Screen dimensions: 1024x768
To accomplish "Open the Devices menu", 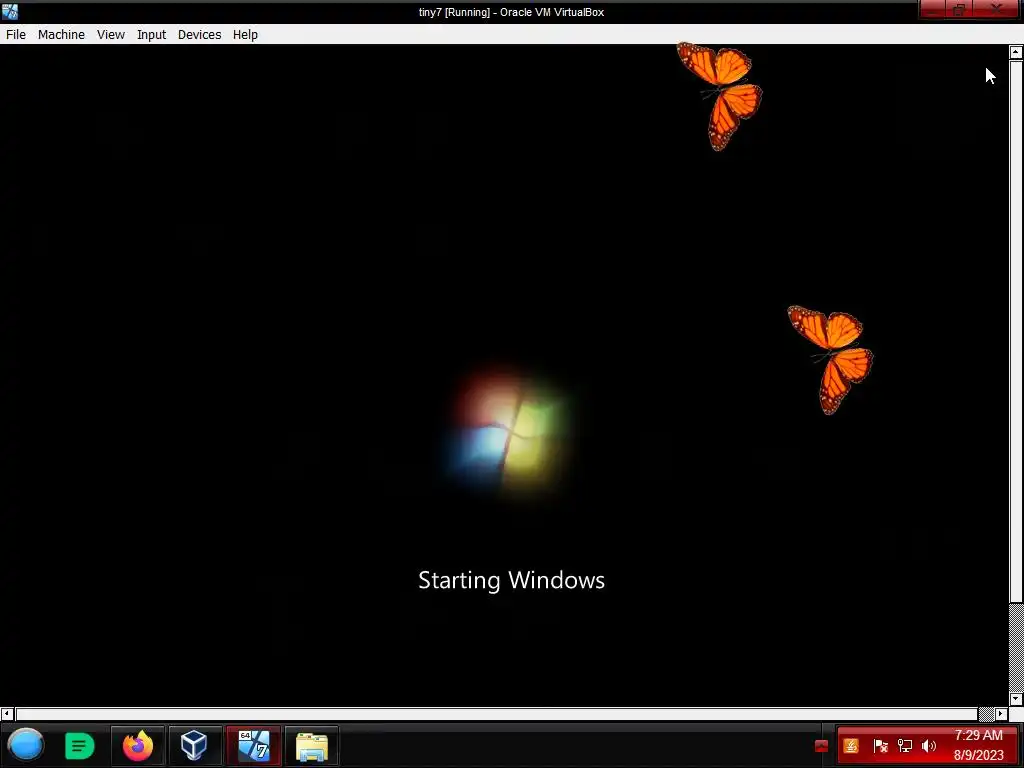I will click(199, 35).
